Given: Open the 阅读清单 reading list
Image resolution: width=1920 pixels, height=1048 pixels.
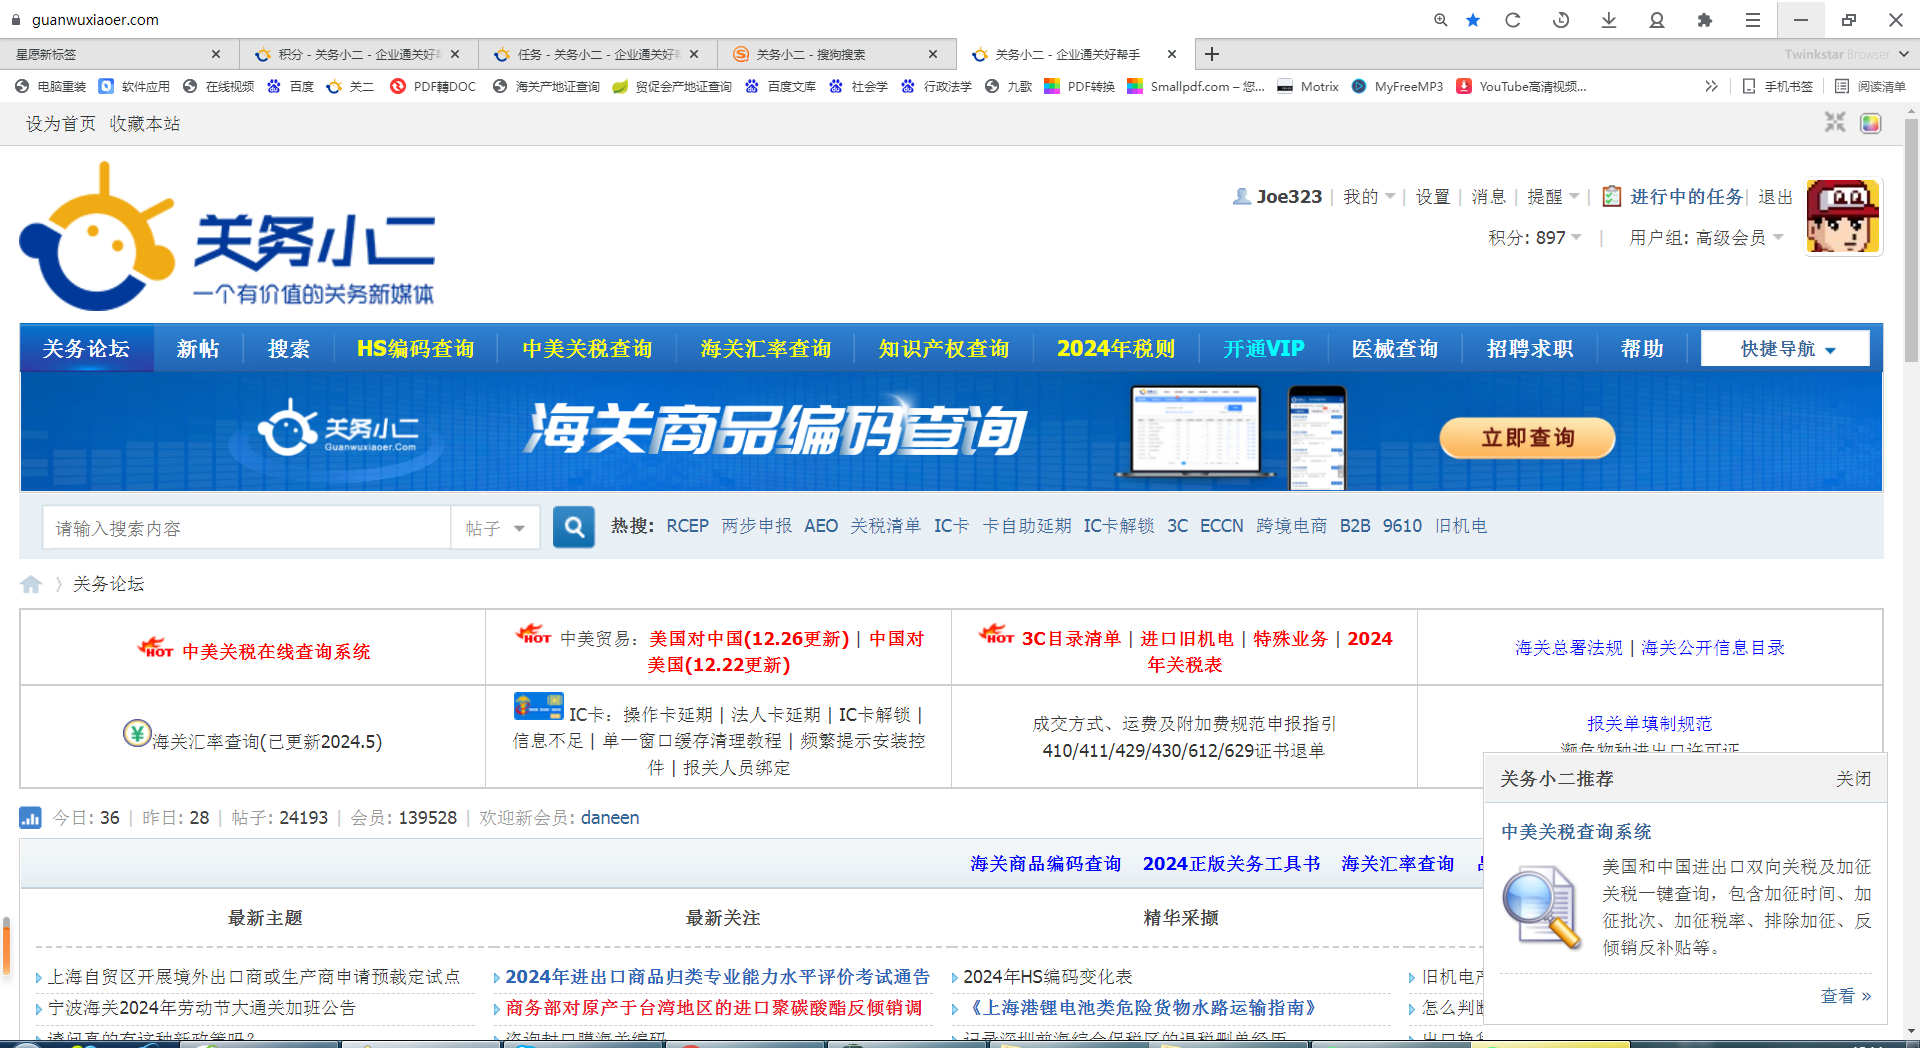Looking at the screenshot, I should 1870,87.
